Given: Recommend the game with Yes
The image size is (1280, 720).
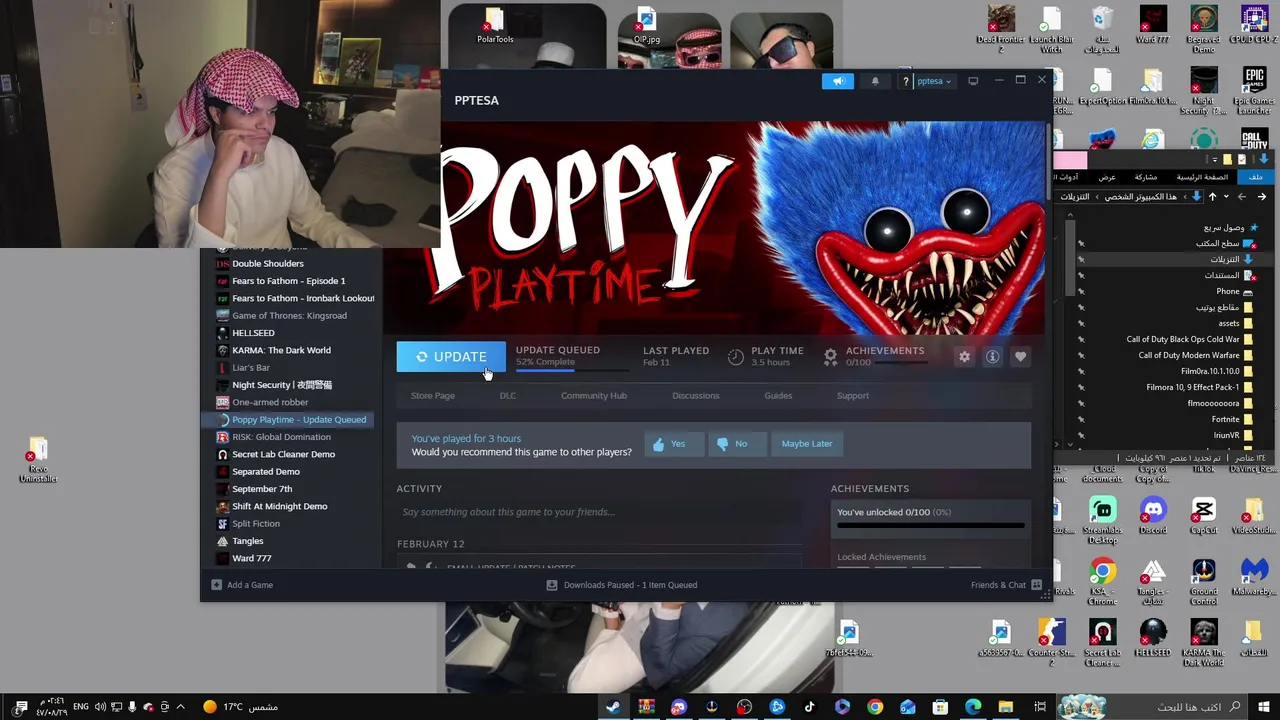Looking at the screenshot, I should (672, 444).
